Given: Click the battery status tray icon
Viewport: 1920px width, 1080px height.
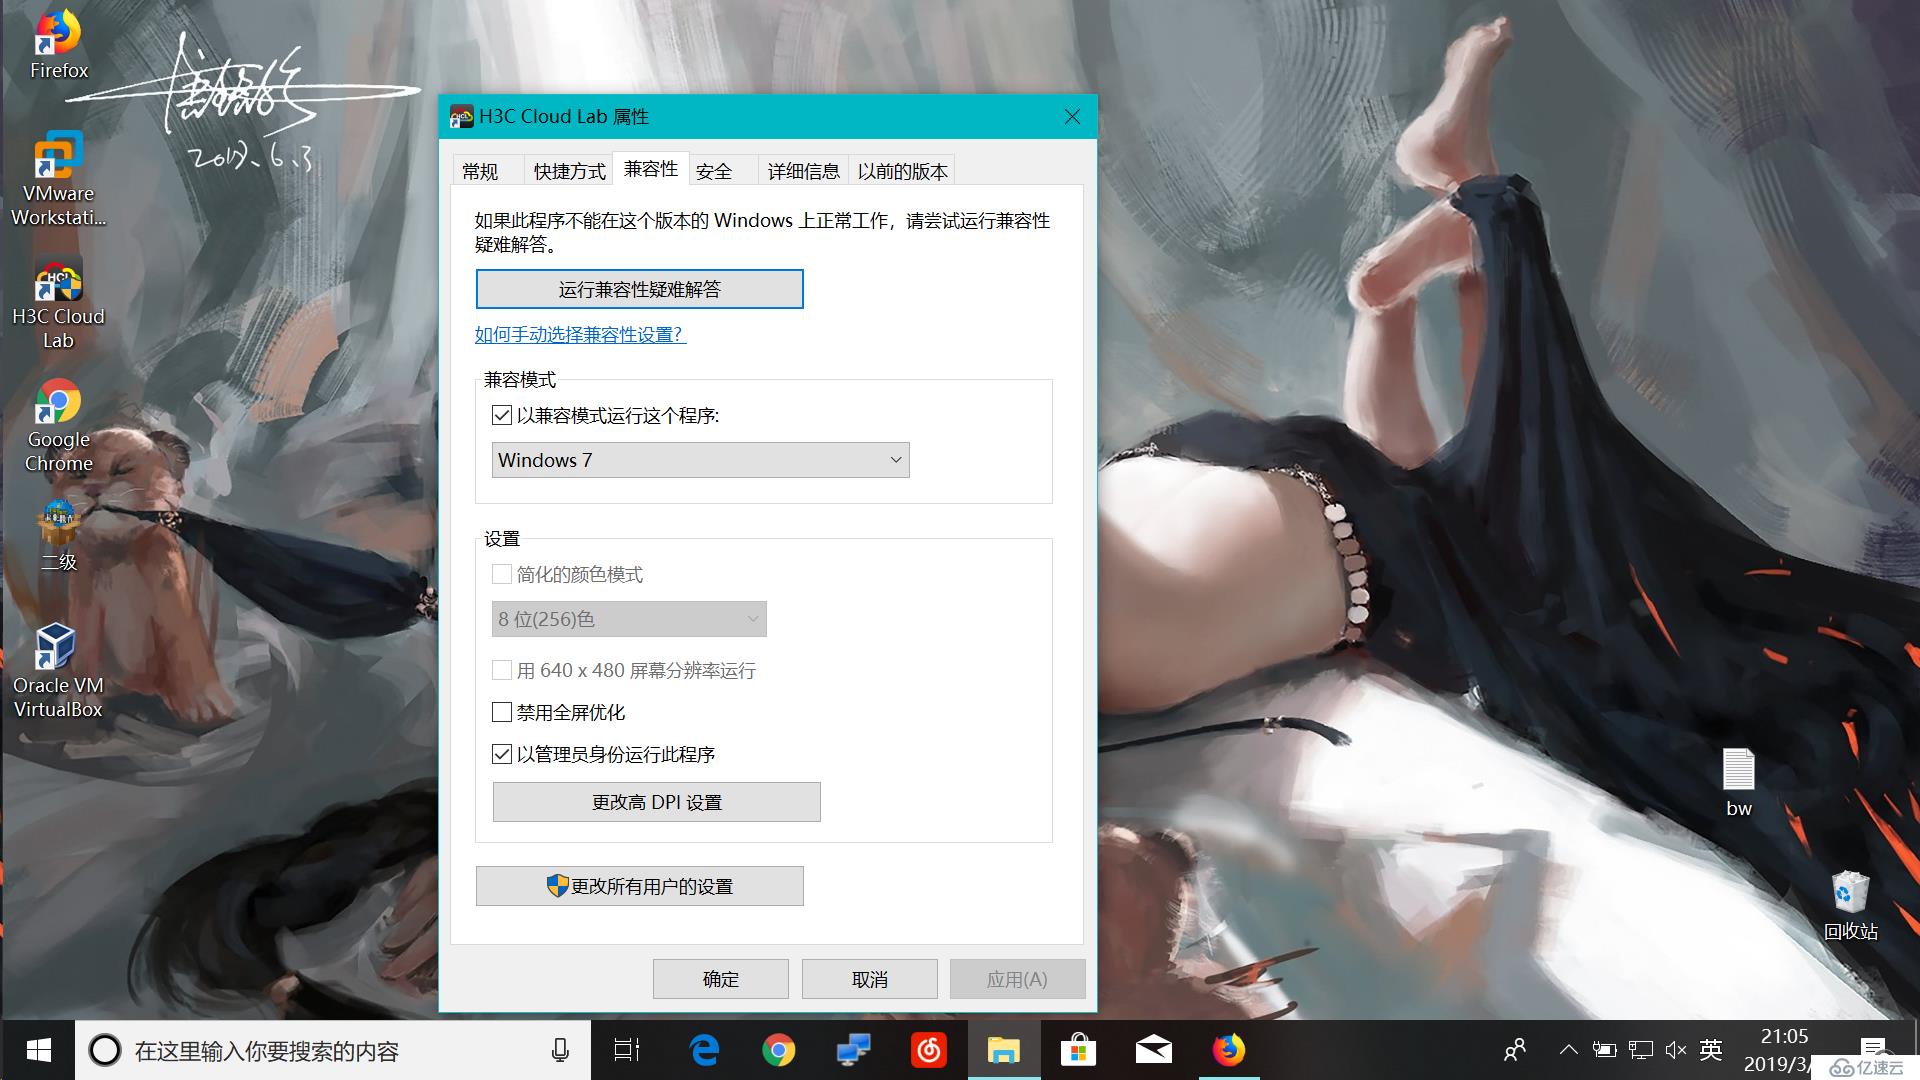Looking at the screenshot, I should 1604,1050.
